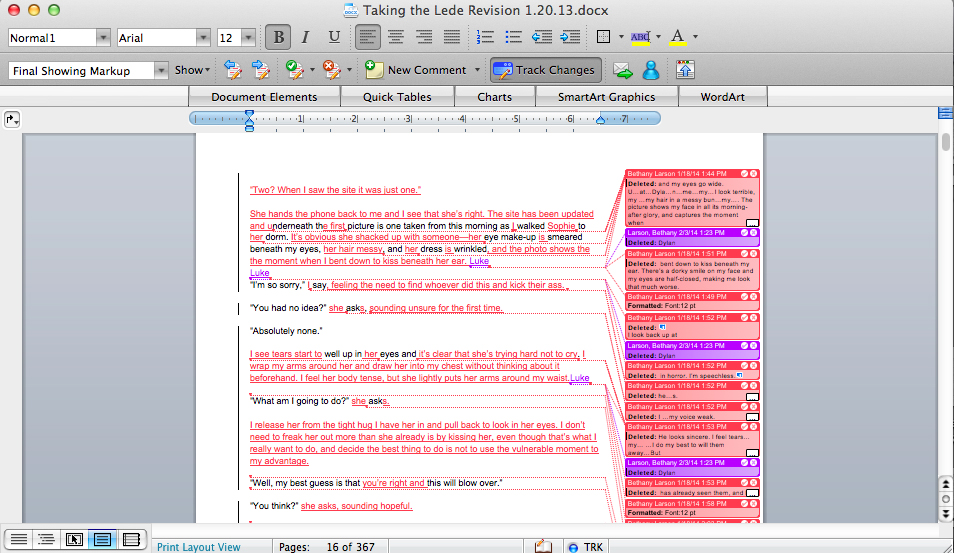Click the justify text alignment icon
Screen dimensions: 954x553
(451, 37)
